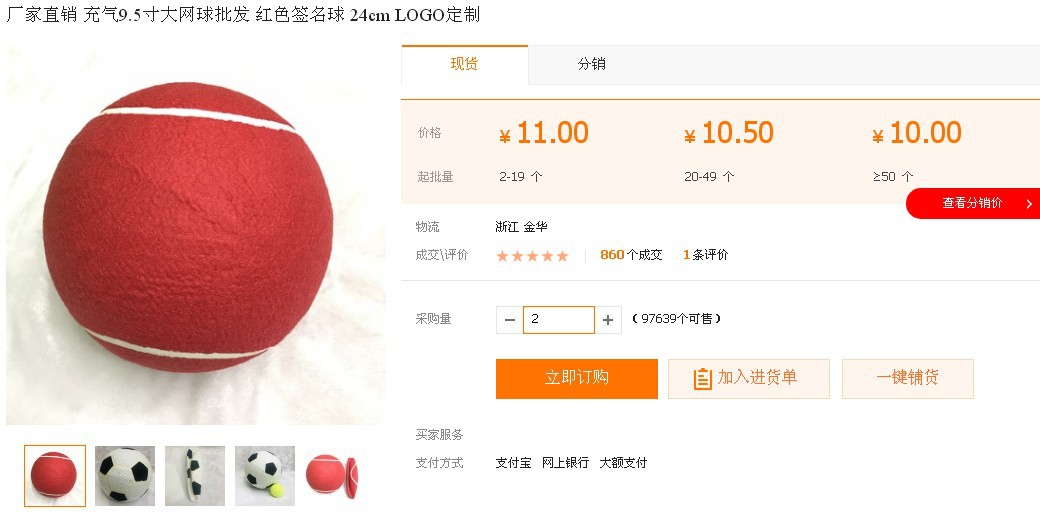The width and height of the screenshot is (1040, 513).
Task: Switch to the 分销 tab
Action: point(591,64)
